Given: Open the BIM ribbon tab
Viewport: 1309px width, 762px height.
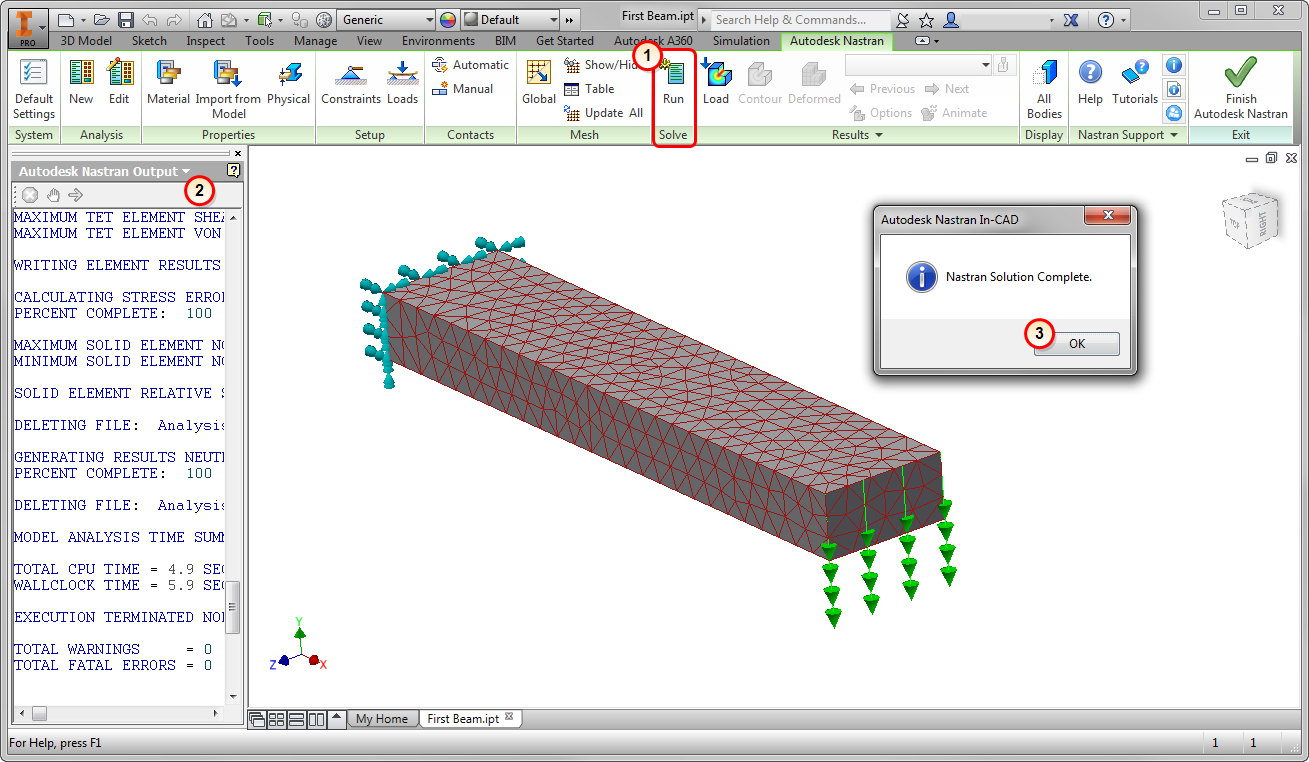Looking at the screenshot, I should coord(506,41).
